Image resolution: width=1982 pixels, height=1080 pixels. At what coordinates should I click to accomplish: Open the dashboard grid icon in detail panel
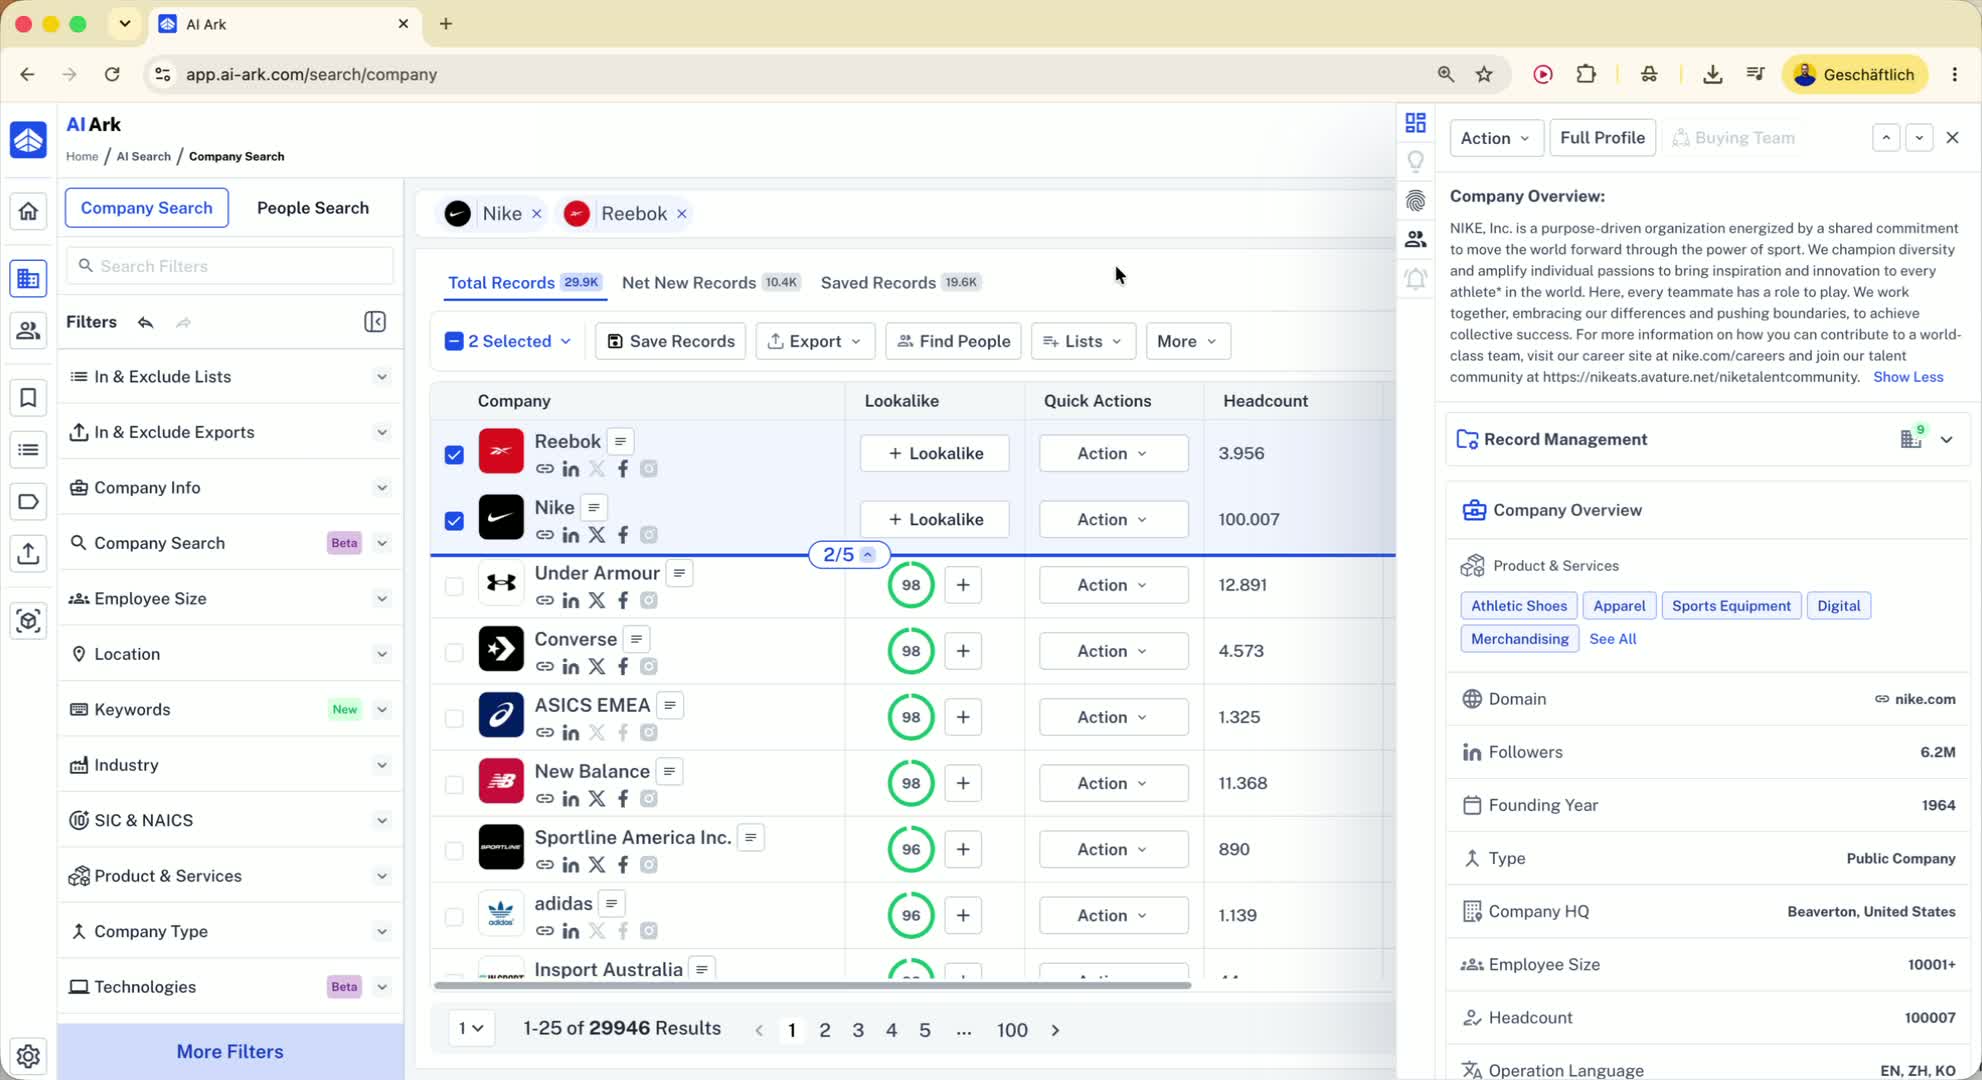pyautogui.click(x=1415, y=123)
